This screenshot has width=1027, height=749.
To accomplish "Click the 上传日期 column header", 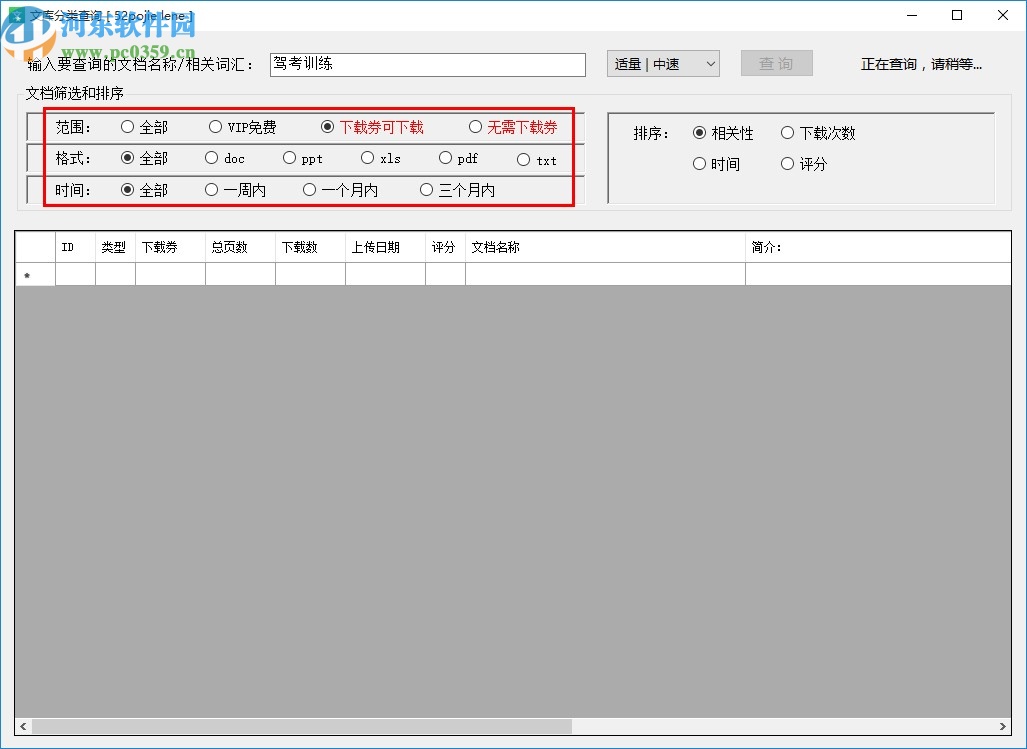I will pyautogui.click(x=386, y=247).
